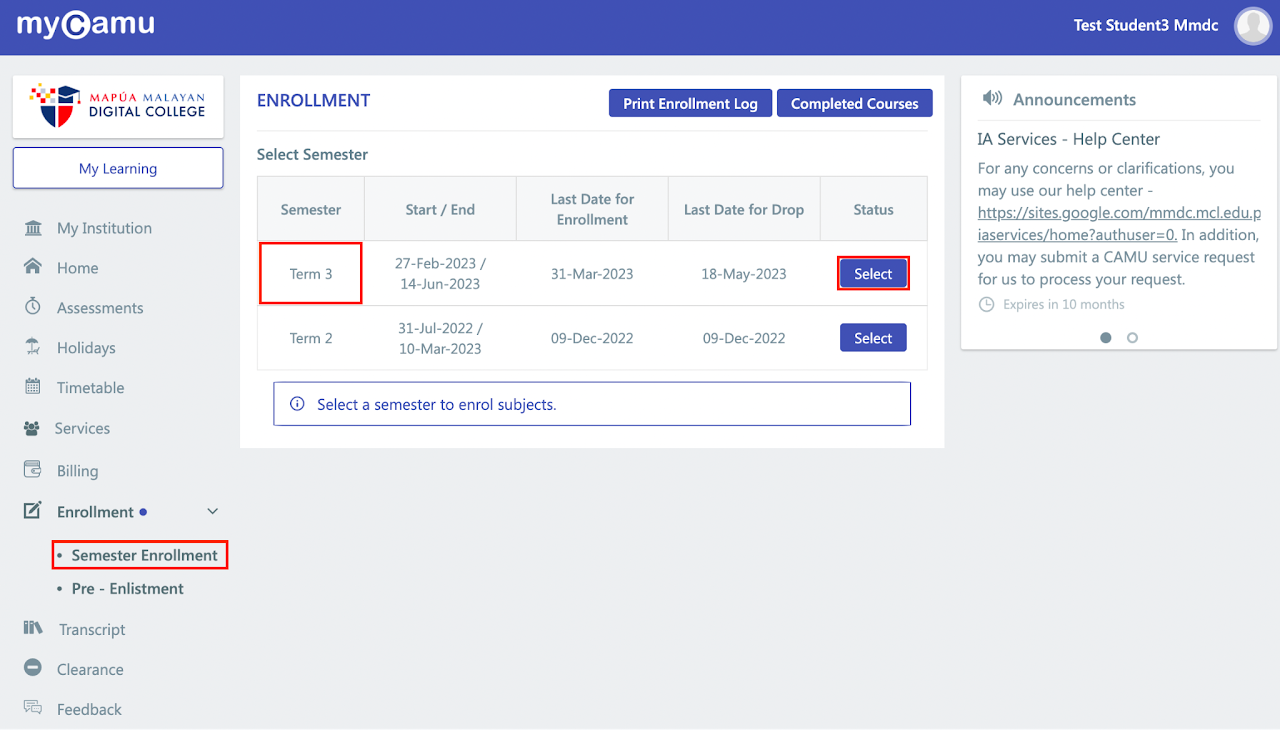Click the Term 3 semester cell
The width and height of the screenshot is (1280, 730).
tap(311, 273)
